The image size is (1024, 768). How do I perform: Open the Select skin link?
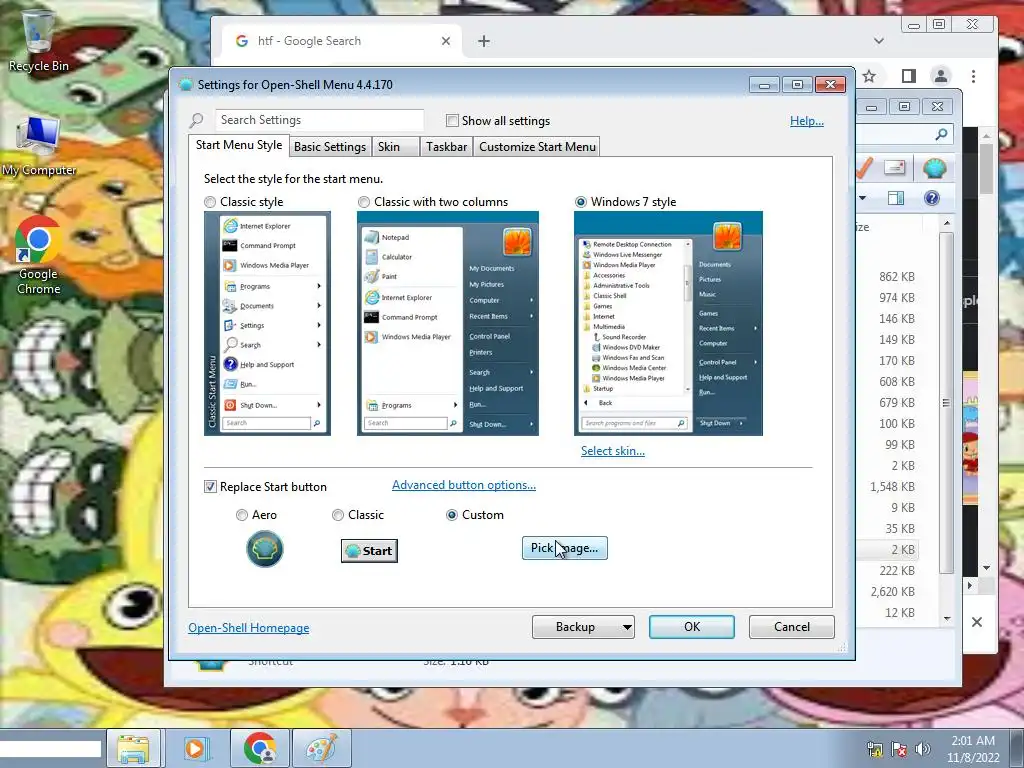[613, 451]
